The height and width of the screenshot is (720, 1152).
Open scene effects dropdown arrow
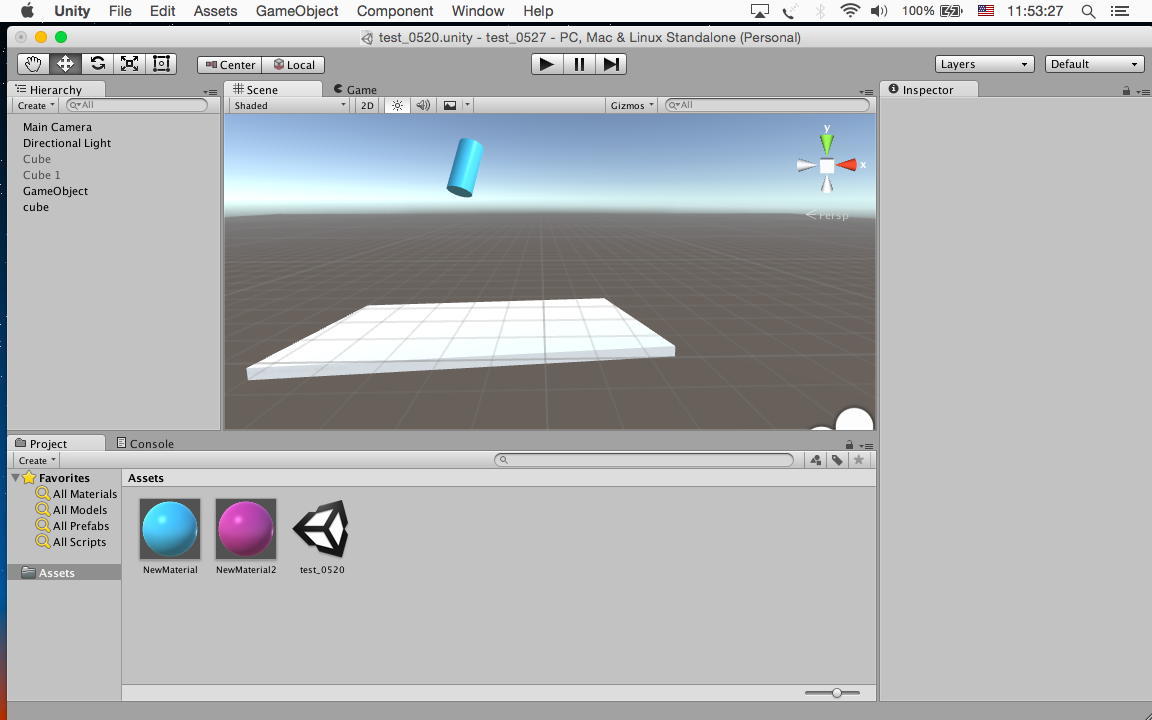pos(467,105)
